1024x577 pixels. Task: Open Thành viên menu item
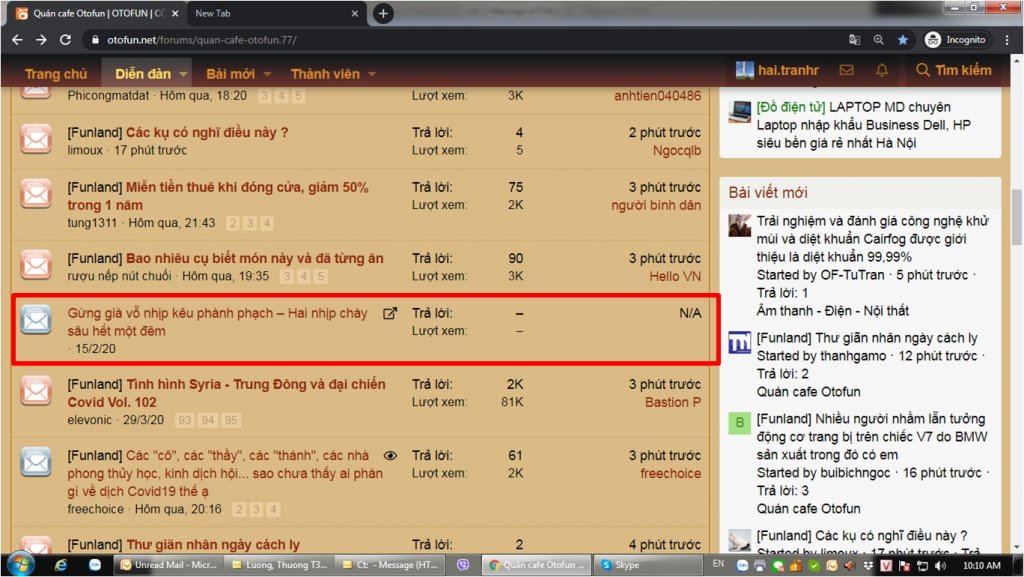(325, 74)
